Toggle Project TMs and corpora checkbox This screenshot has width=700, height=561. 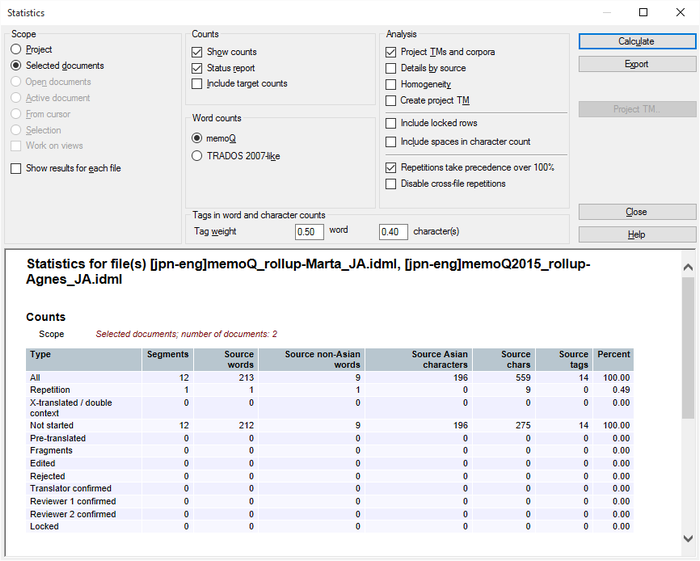click(x=391, y=52)
